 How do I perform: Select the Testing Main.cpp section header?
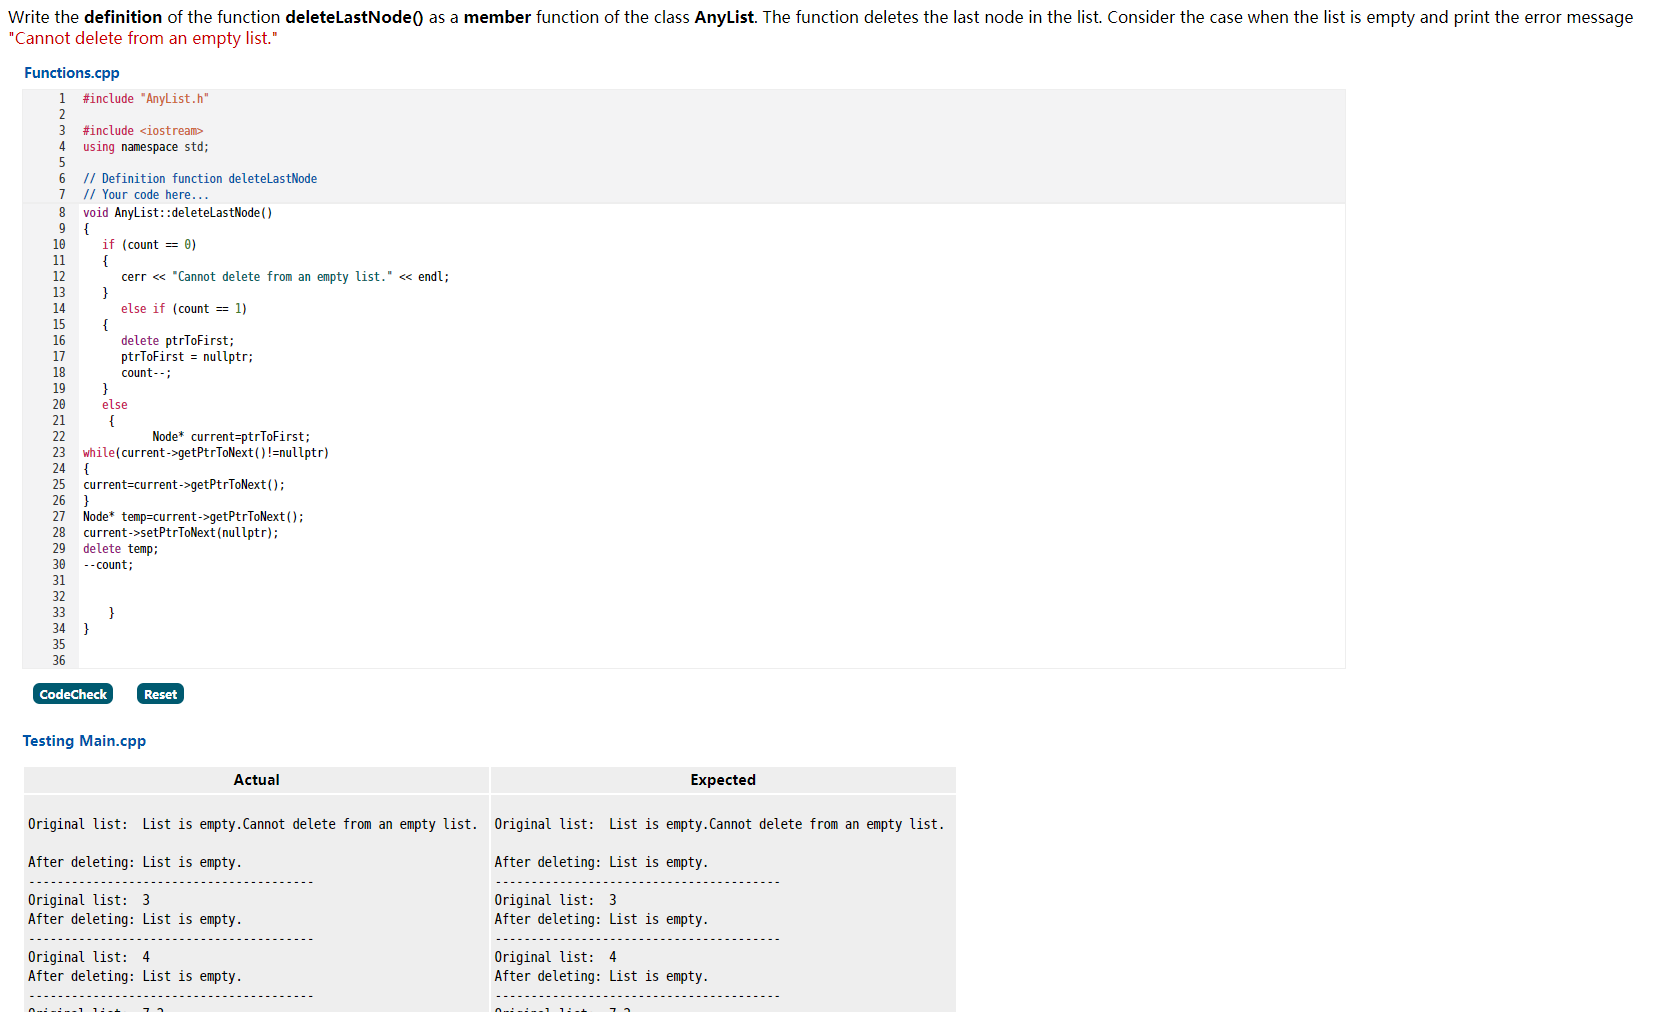84,740
